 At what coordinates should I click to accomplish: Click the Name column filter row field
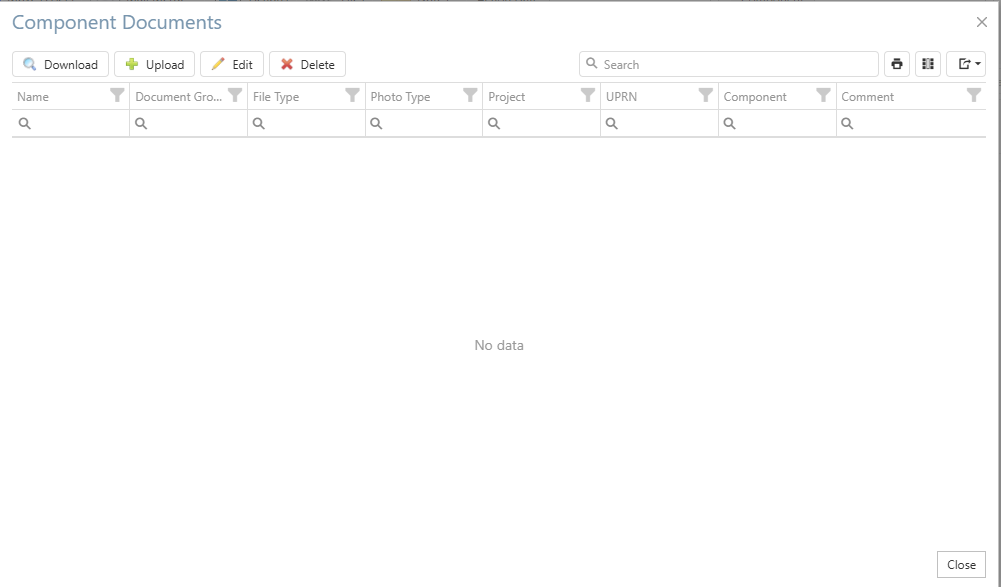point(78,124)
